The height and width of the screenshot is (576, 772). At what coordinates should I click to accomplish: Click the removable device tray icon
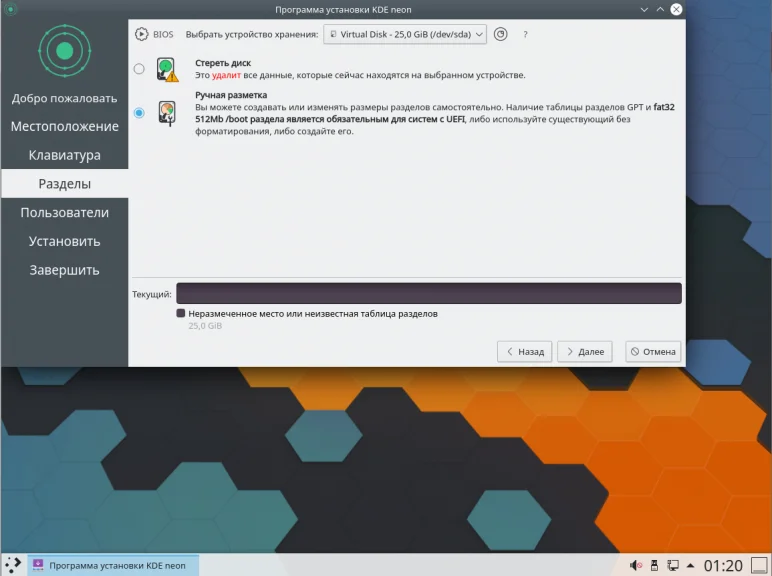654,565
